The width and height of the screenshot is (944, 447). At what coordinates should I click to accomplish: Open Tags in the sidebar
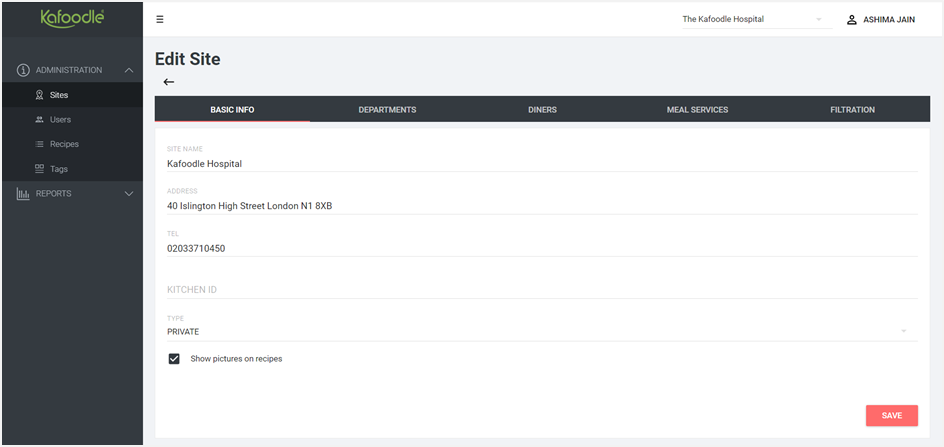[x=72, y=169]
